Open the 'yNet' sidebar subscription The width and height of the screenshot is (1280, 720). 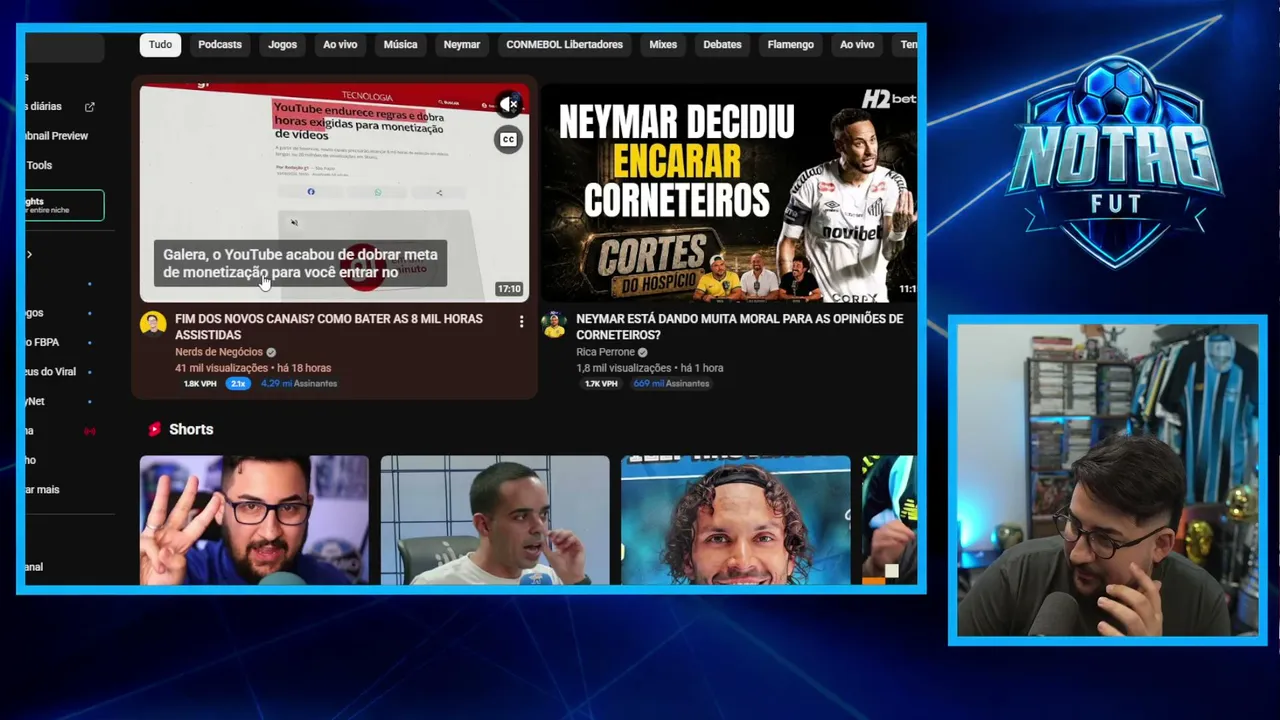tap(35, 401)
